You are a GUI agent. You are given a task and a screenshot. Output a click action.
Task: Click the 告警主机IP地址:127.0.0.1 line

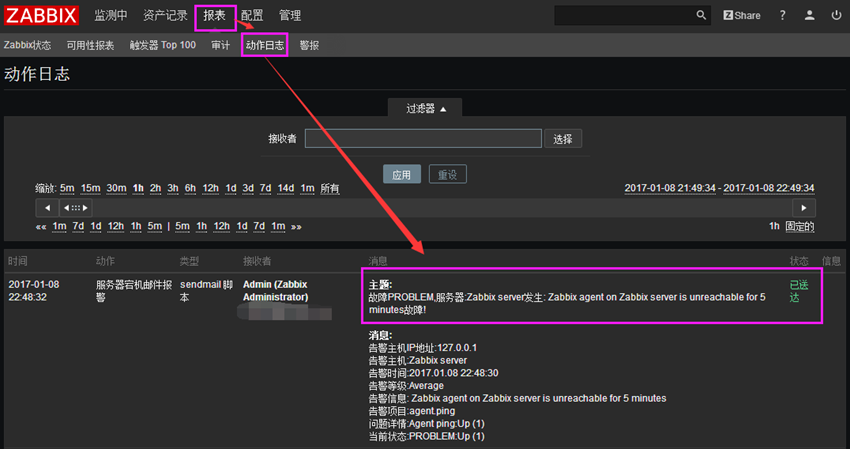(x=423, y=348)
